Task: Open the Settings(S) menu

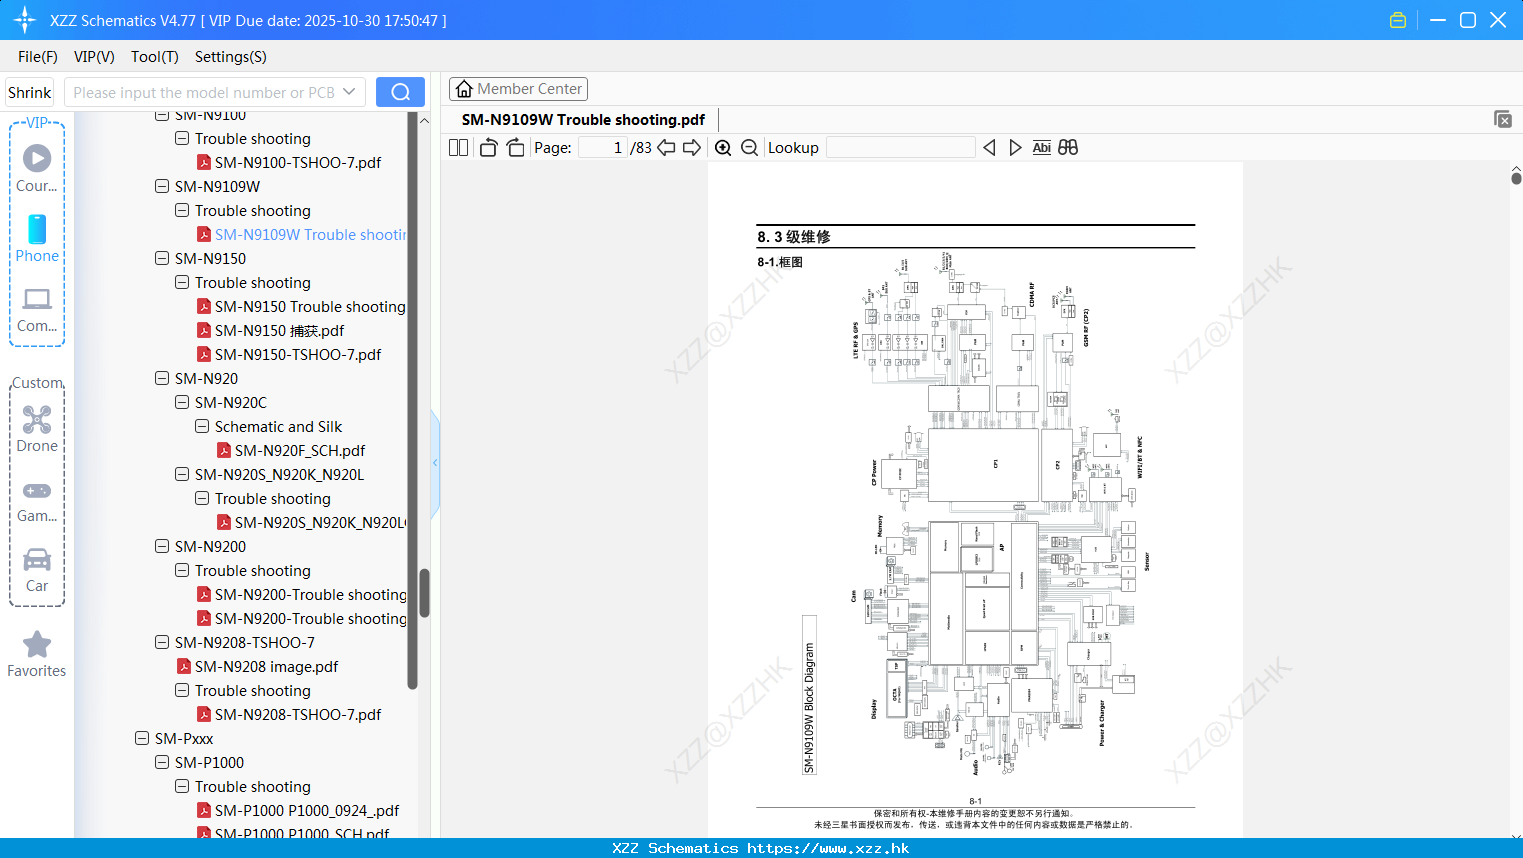Action: click(231, 57)
